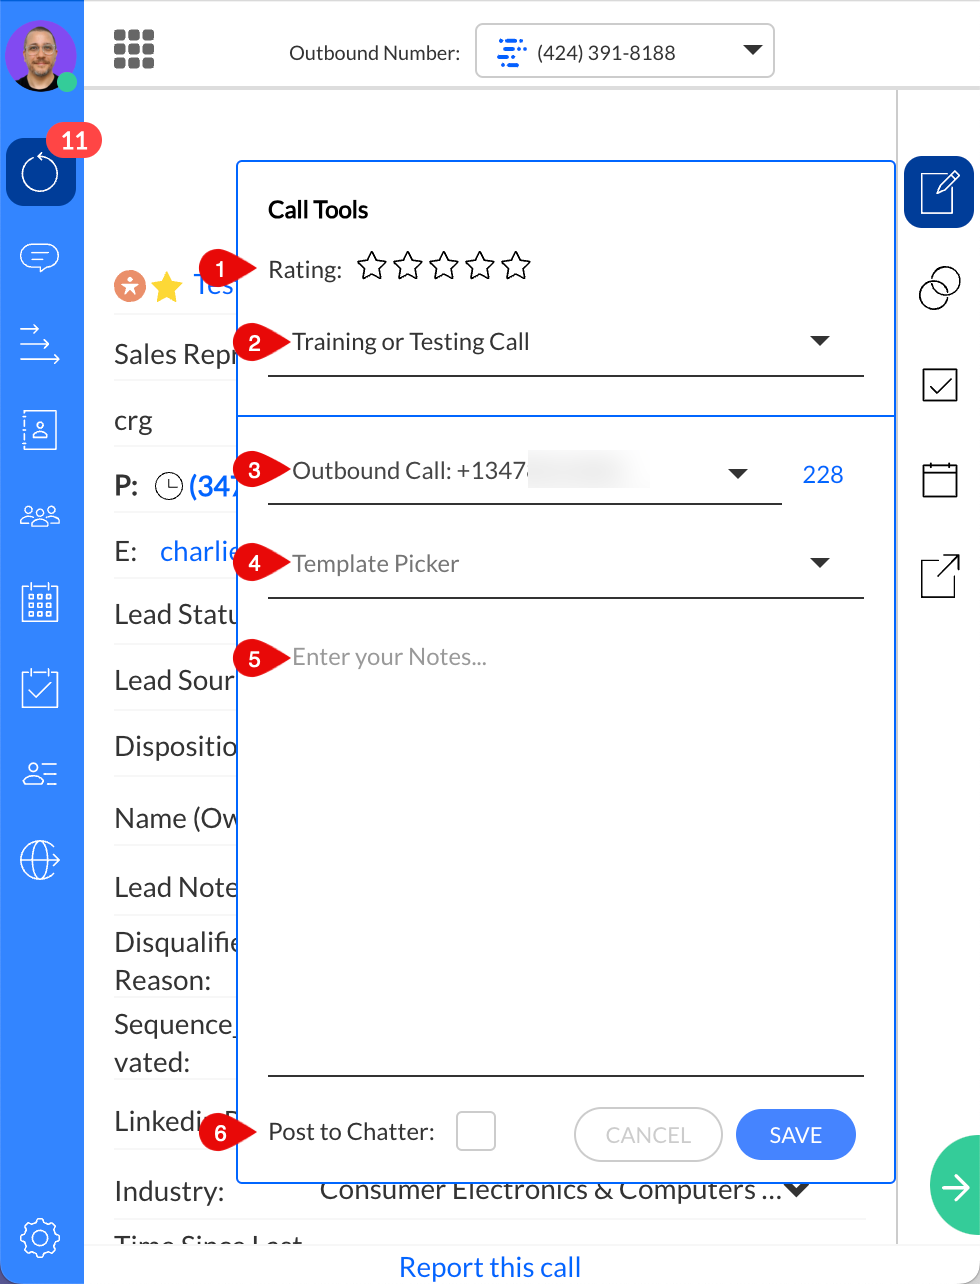Viewport: 980px width, 1284px height.
Task: Save the call notes with the SAVE button
Action: click(x=795, y=1134)
